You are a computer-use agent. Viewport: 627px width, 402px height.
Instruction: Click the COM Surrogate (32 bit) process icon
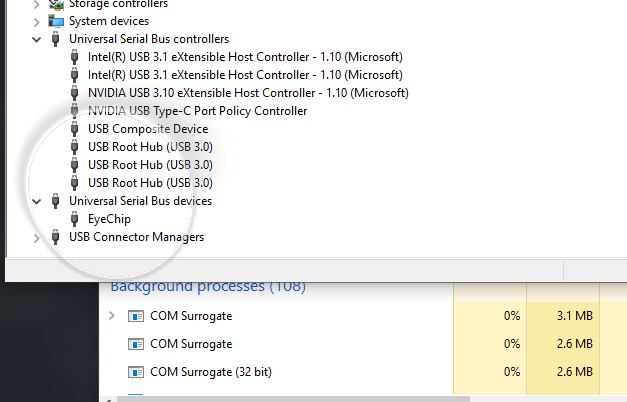click(136, 372)
